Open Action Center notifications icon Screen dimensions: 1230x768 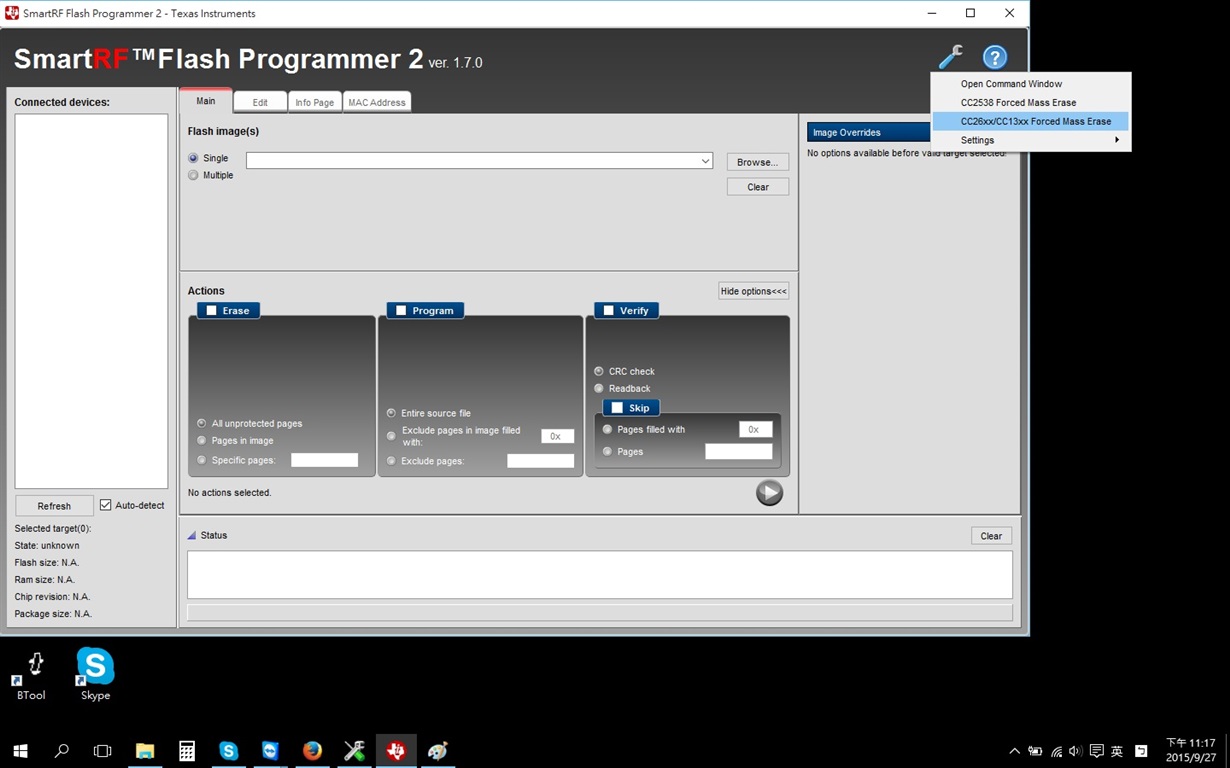click(x=1096, y=751)
